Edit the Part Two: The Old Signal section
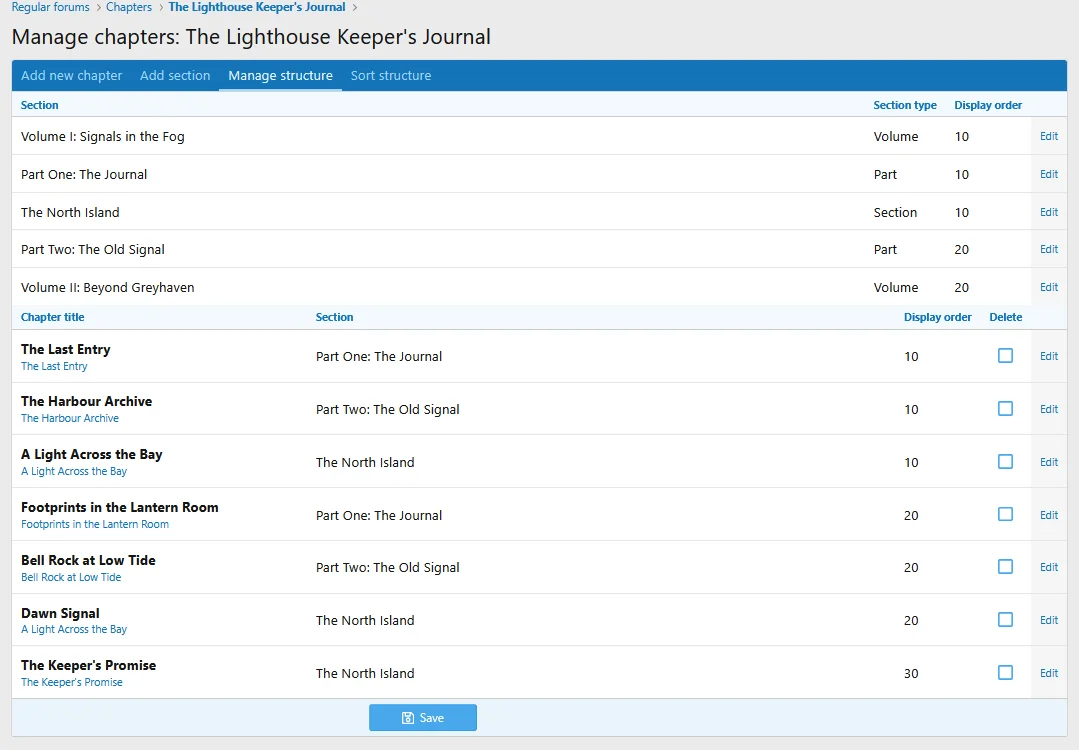1079x750 pixels. pos(1049,249)
